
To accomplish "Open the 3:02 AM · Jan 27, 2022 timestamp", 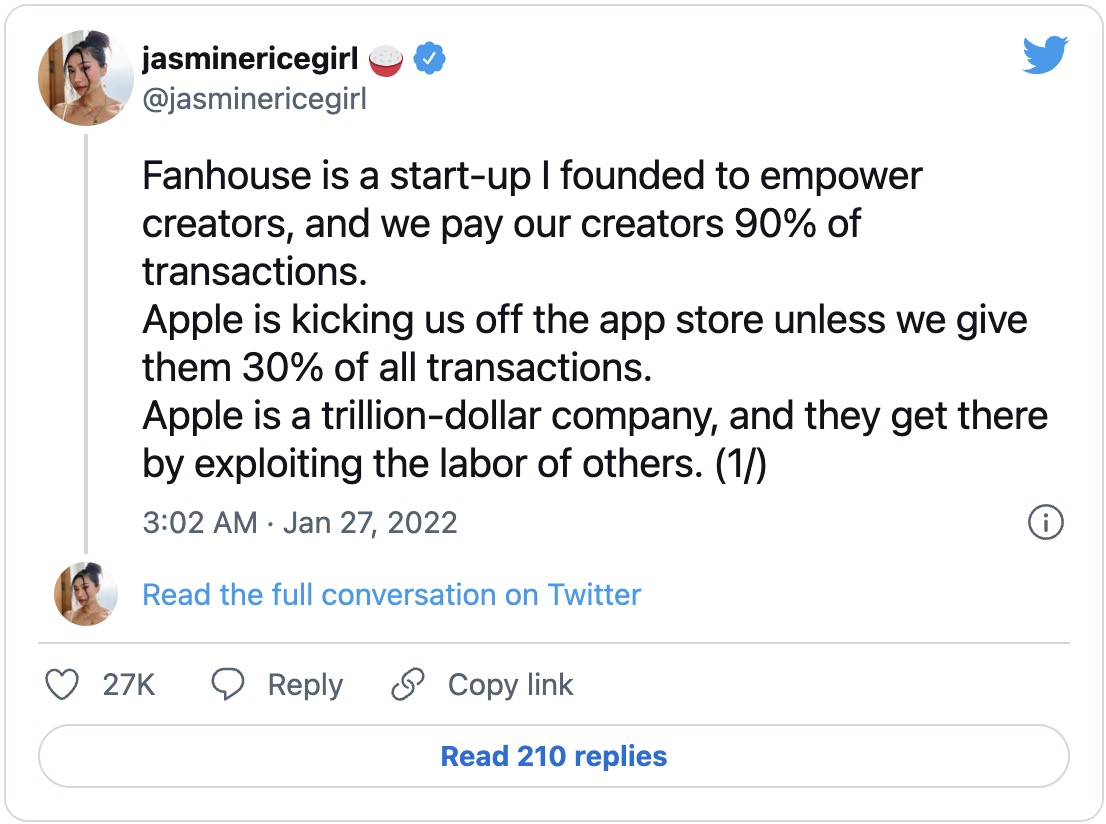I will pos(300,522).
